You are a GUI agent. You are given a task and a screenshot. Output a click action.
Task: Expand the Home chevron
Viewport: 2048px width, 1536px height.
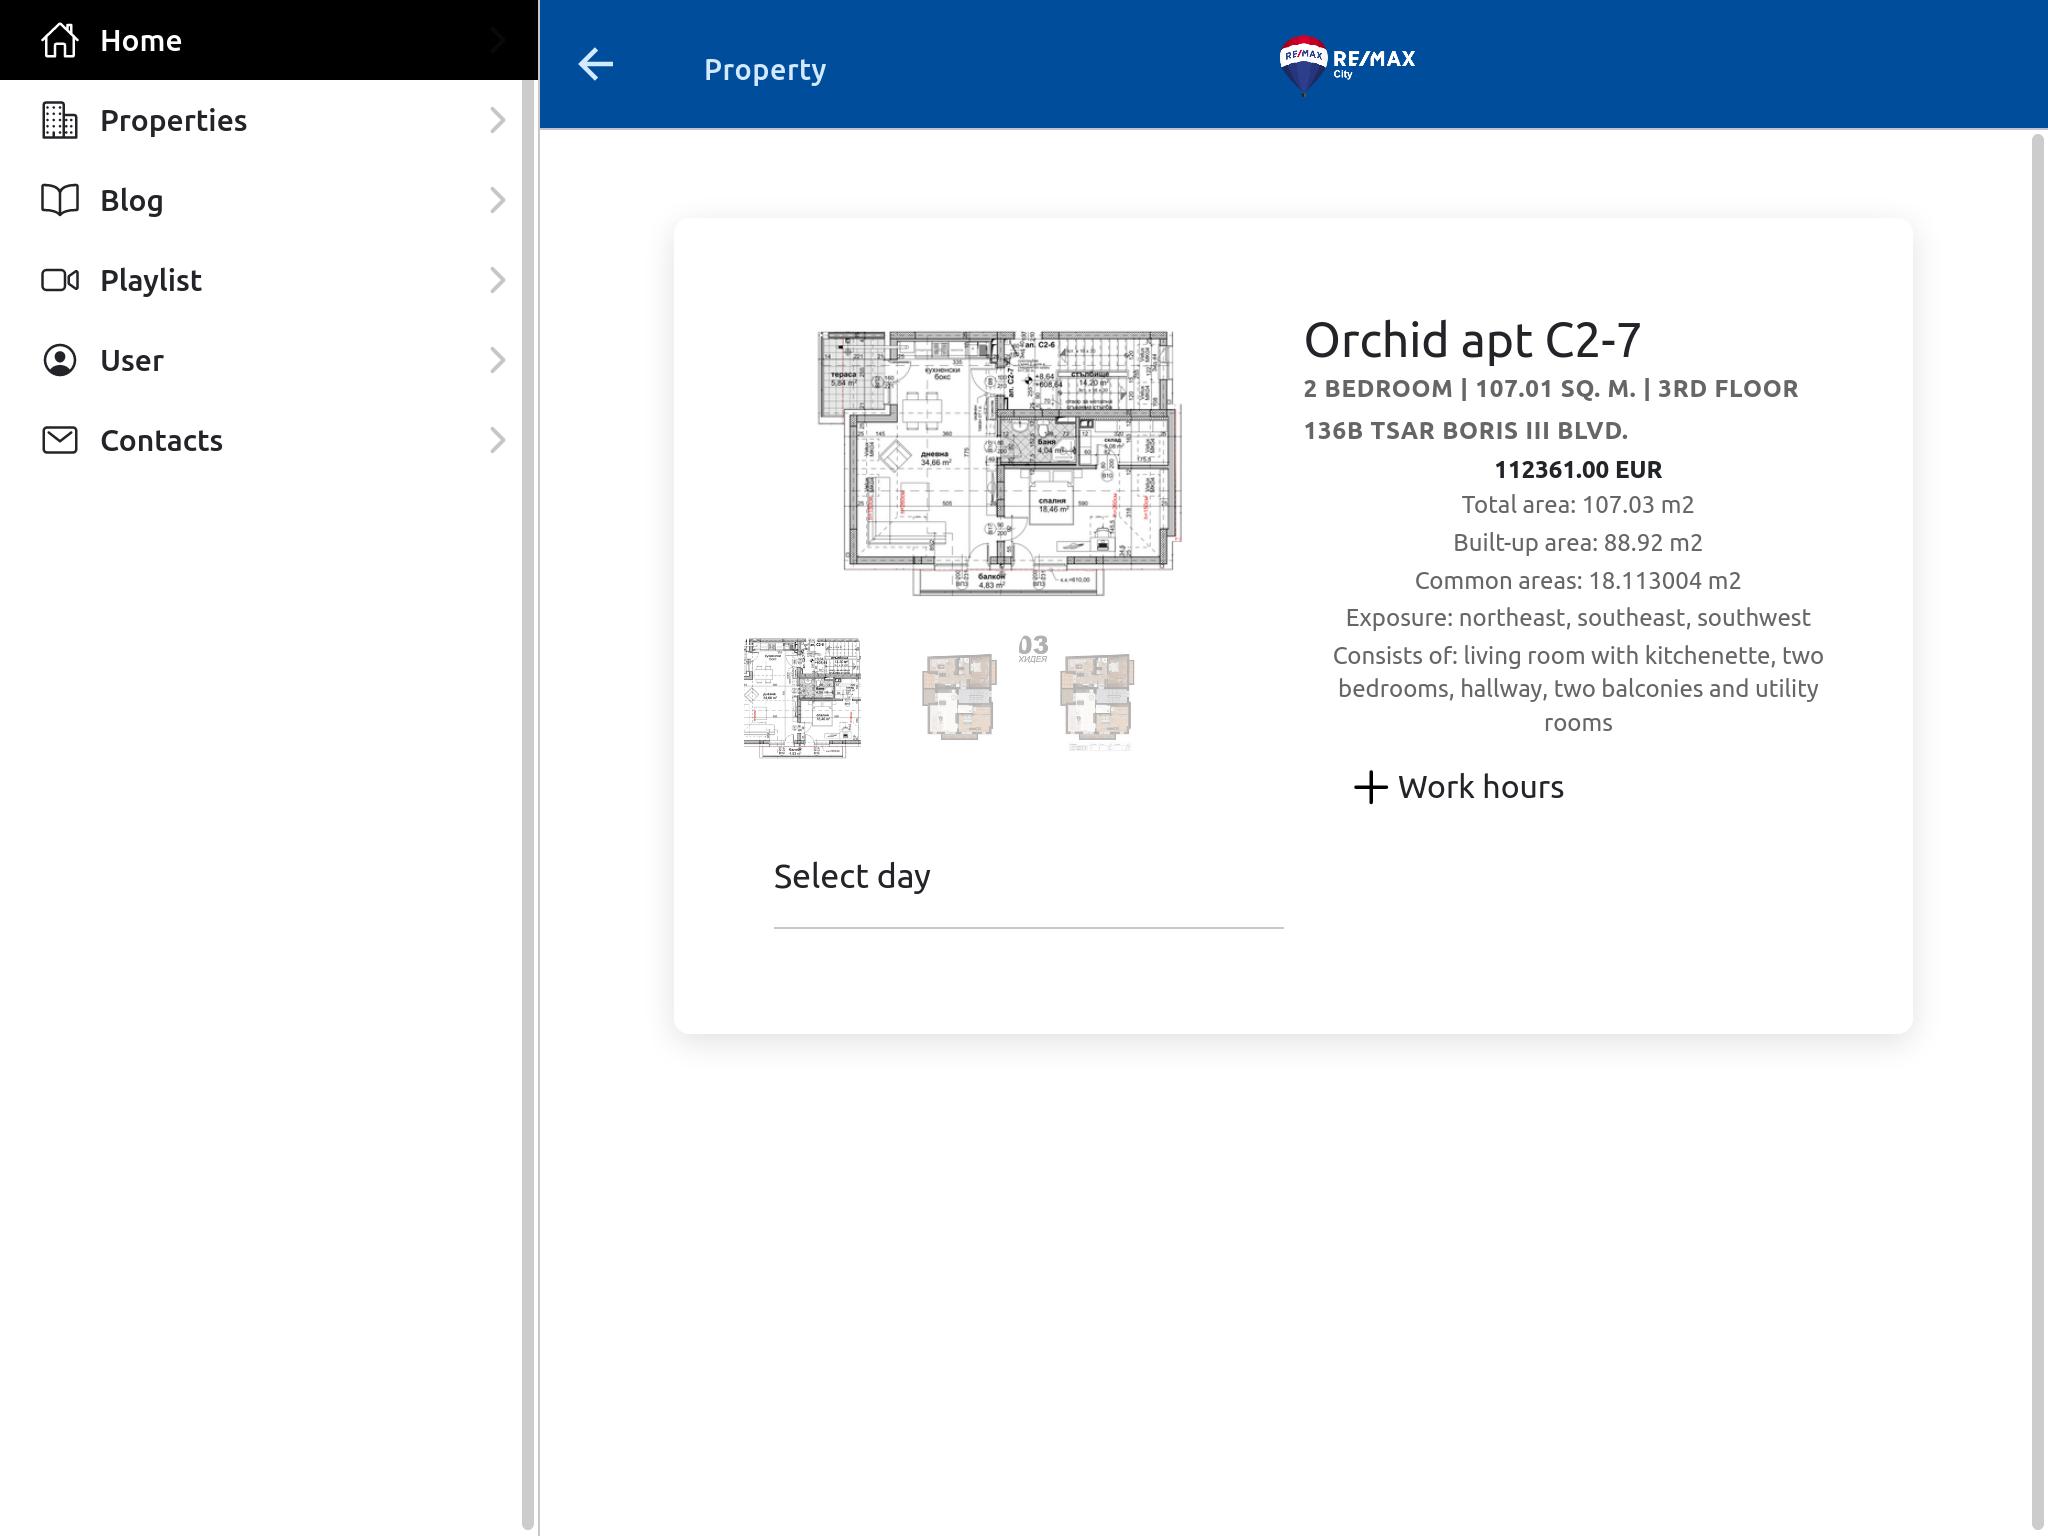click(x=497, y=40)
